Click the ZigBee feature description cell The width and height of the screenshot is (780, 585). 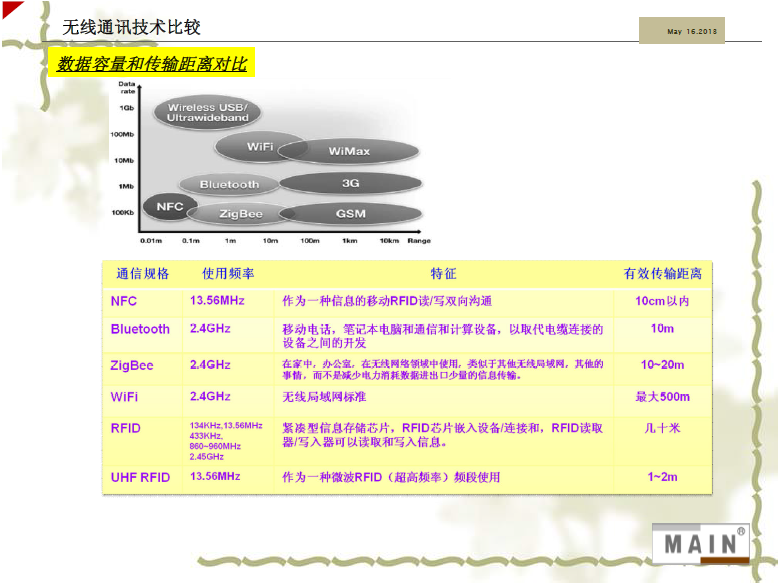tap(443, 370)
